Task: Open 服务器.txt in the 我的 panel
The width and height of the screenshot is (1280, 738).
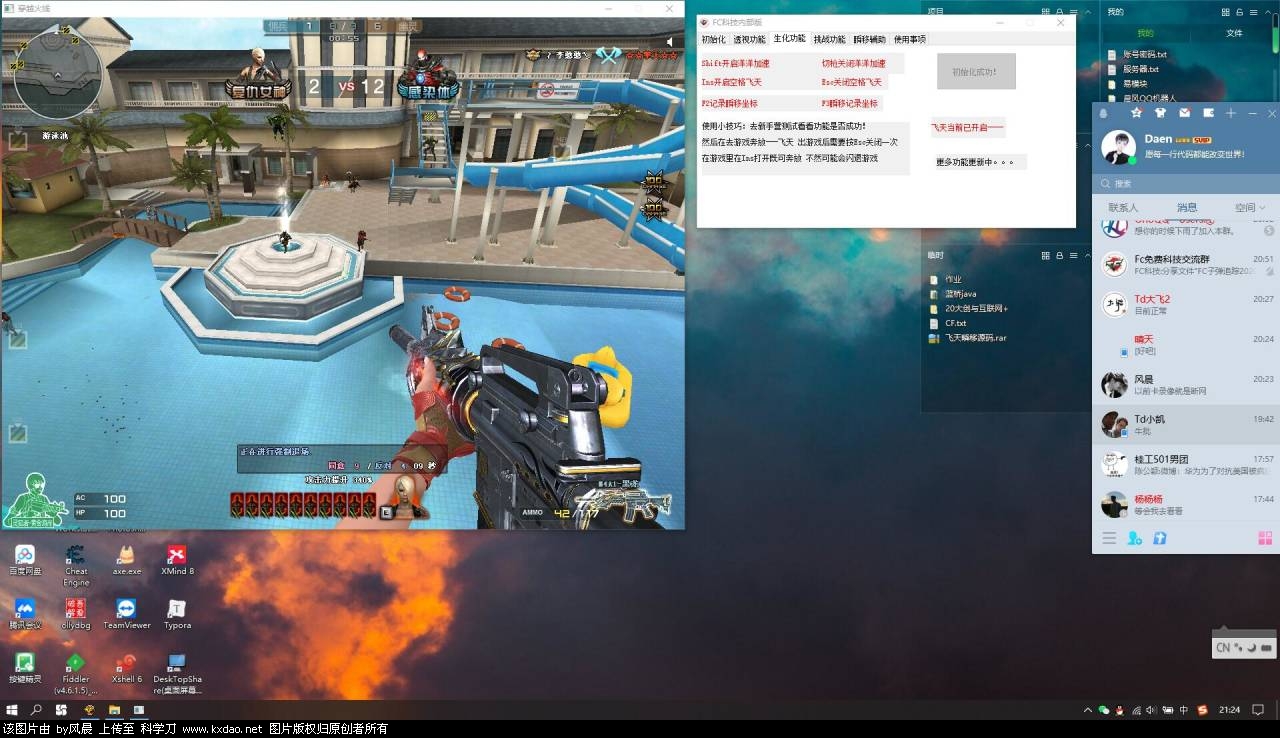Action: tap(1134, 69)
